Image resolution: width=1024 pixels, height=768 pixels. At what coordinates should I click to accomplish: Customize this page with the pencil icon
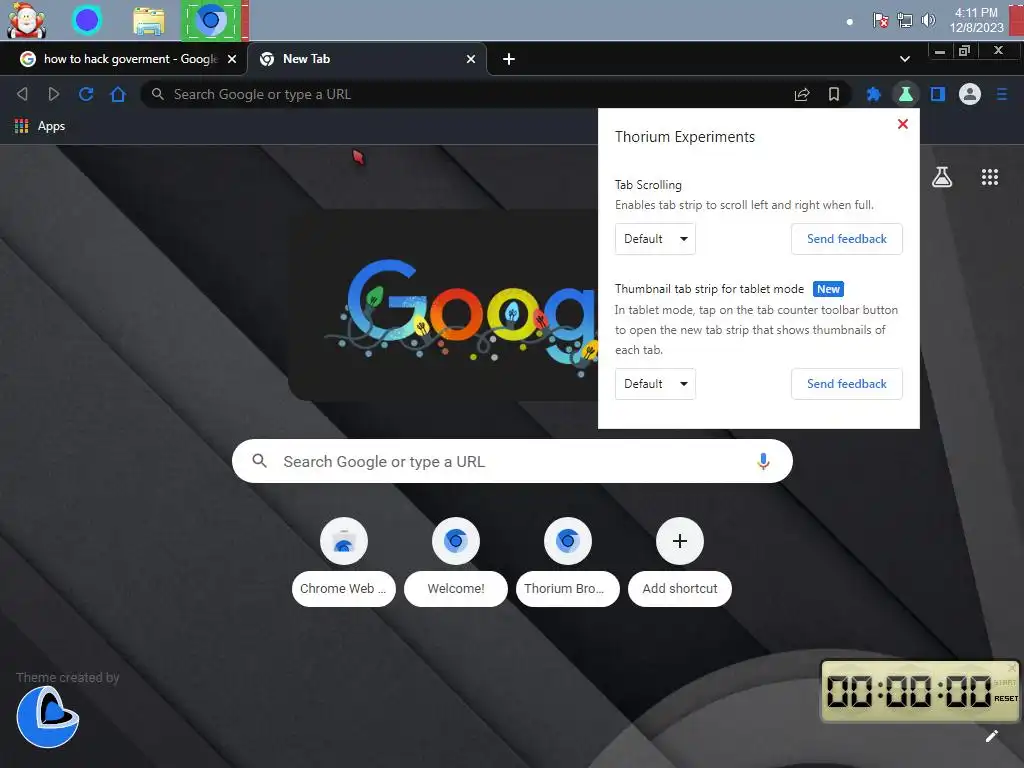click(992, 736)
